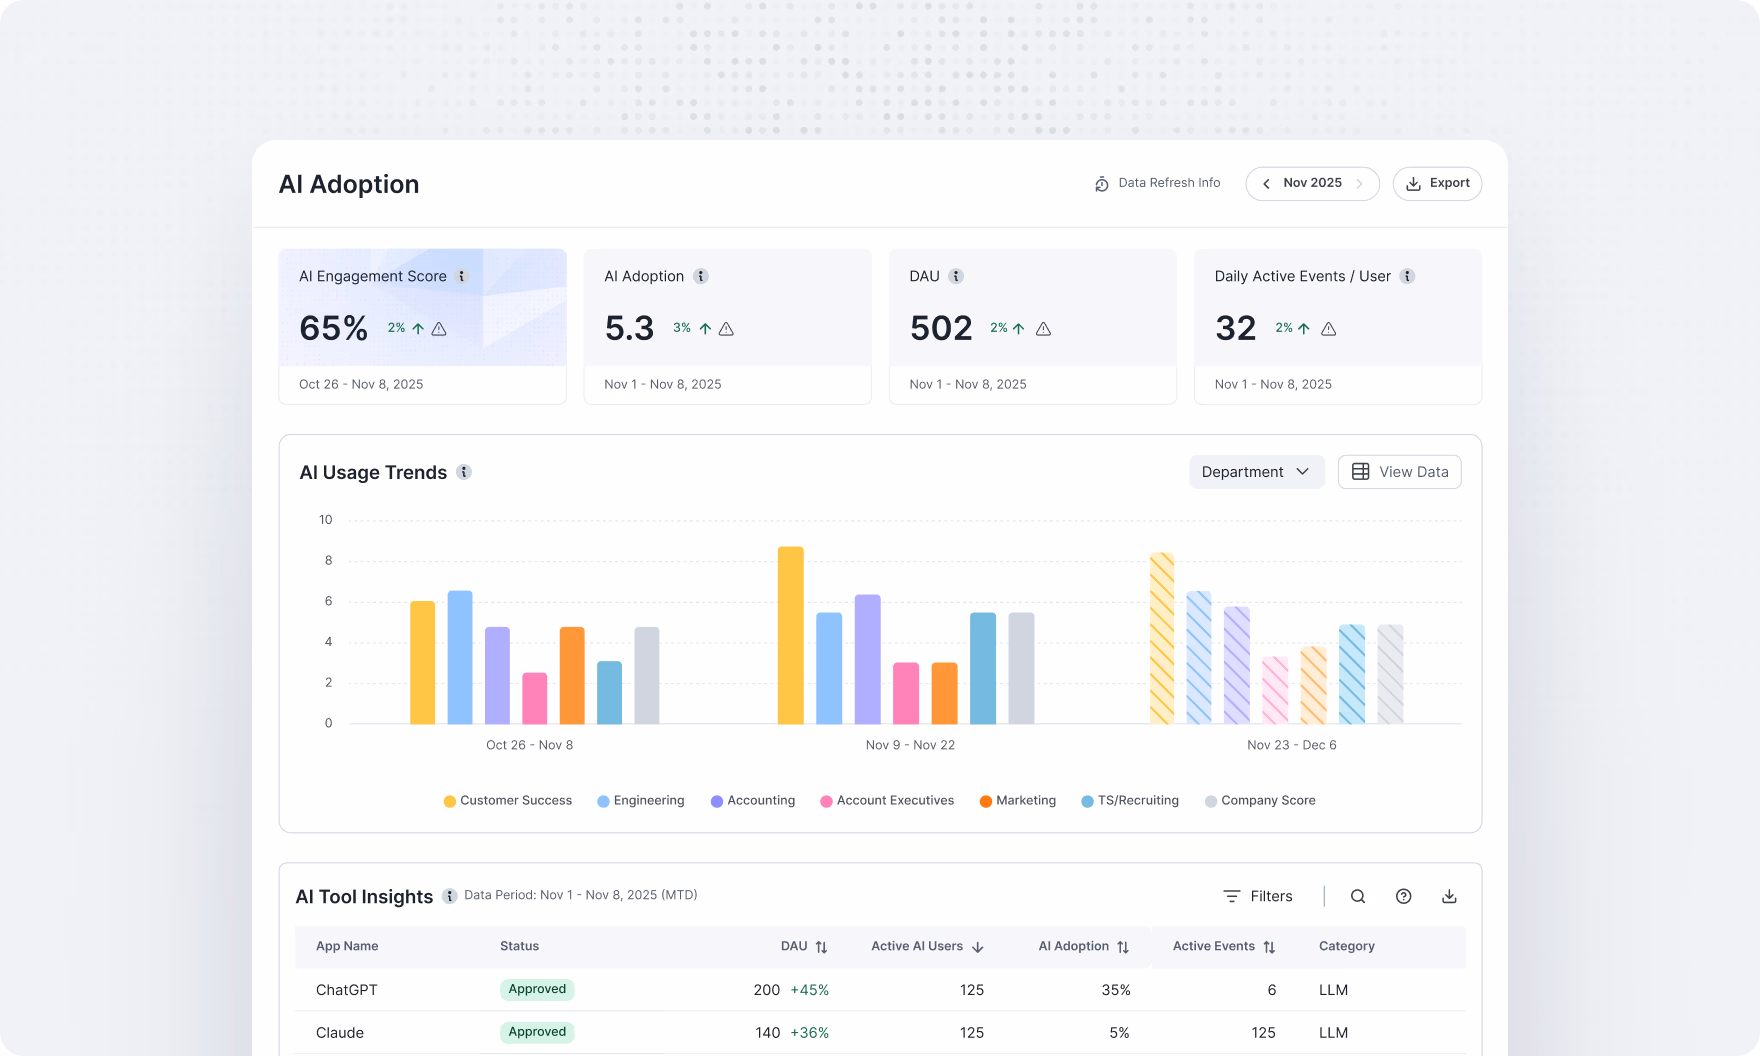Click Nov 2025 to open the month selector

(x=1312, y=183)
